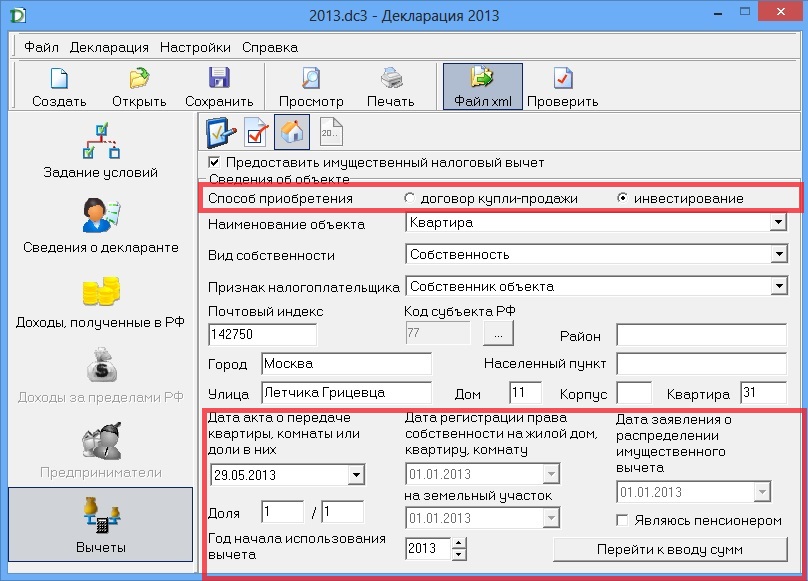Screen dimensions: 808x581
Task: Select the Предприниматели section
Action: click(x=100, y=451)
